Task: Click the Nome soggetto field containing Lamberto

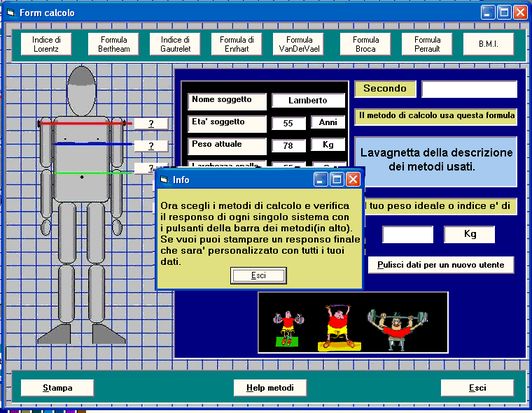Action: (308, 100)
